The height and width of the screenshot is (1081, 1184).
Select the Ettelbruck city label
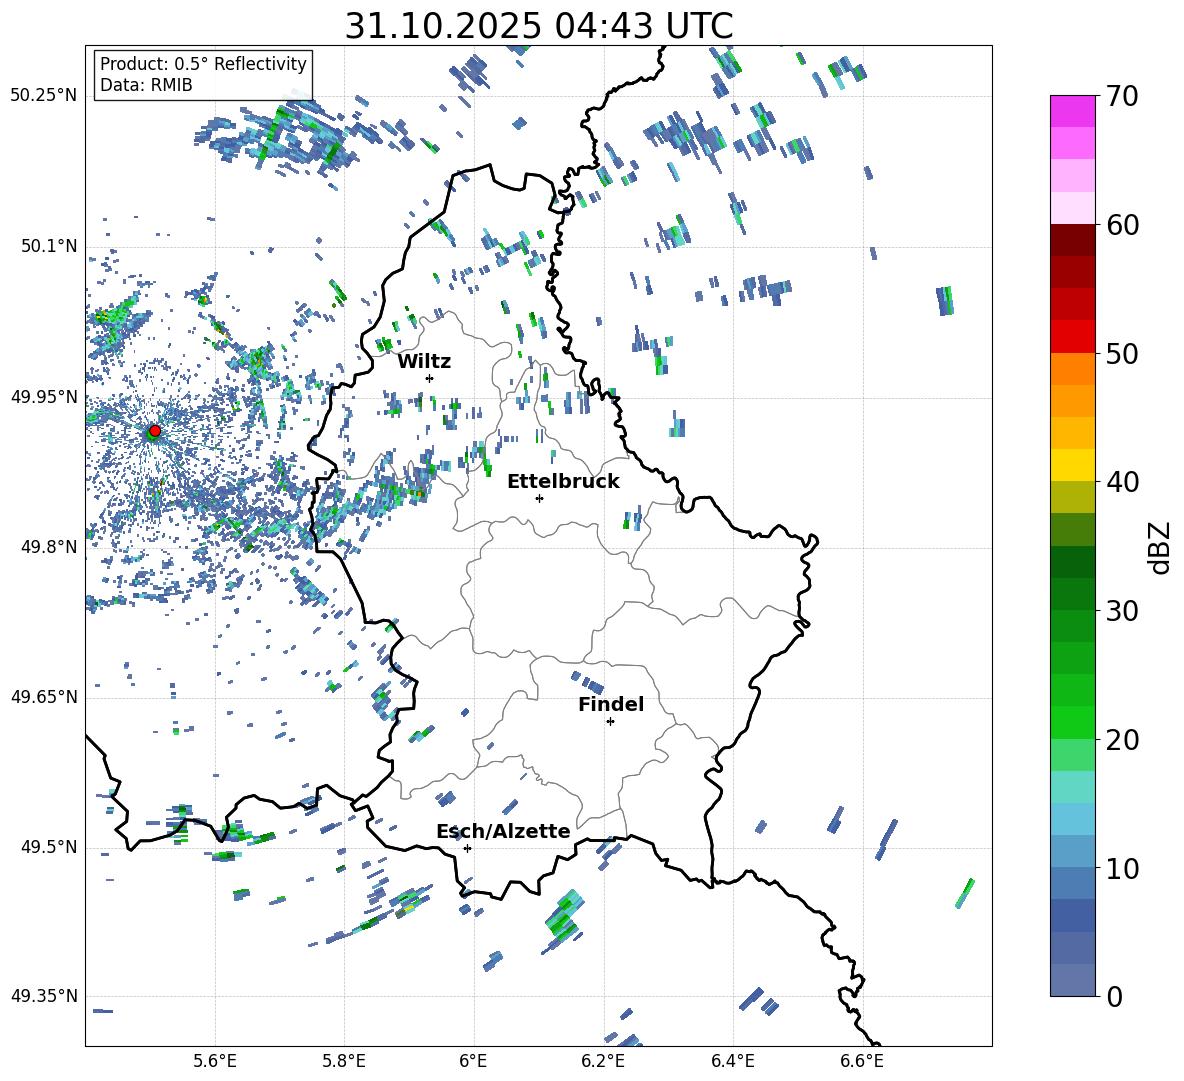click(x=563, y=481)
